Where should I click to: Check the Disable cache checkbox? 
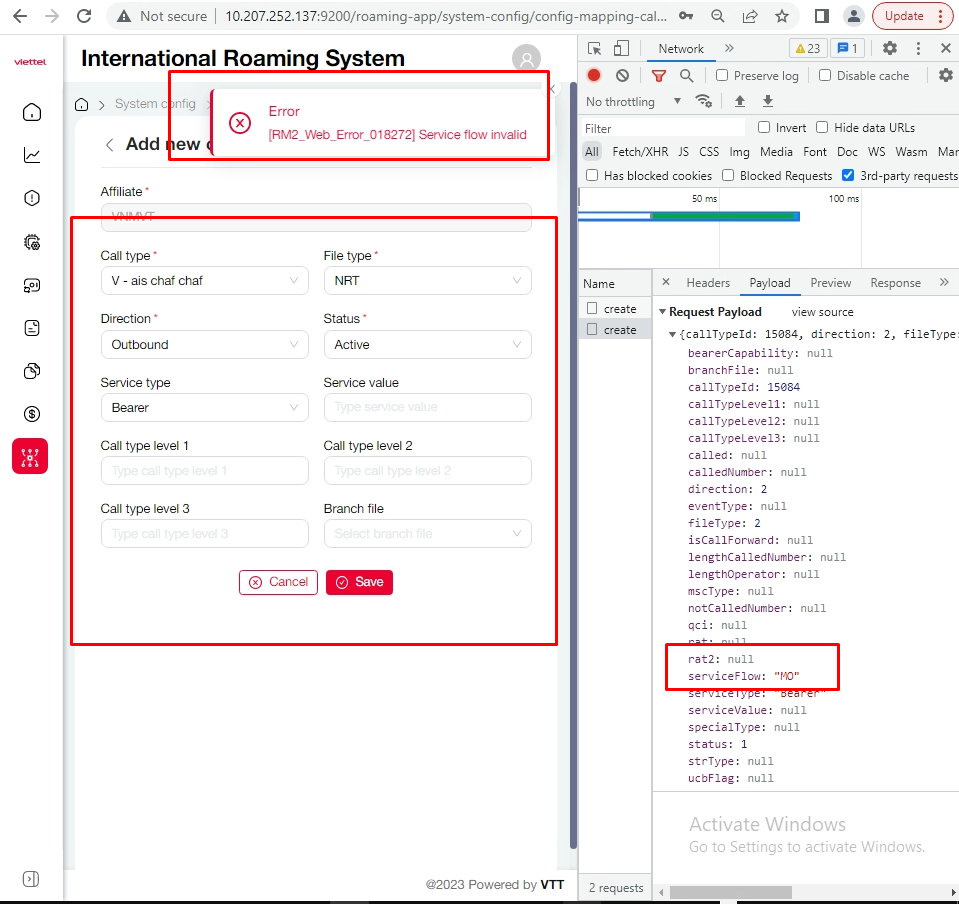pyautogui.click(x=825, y=75)
